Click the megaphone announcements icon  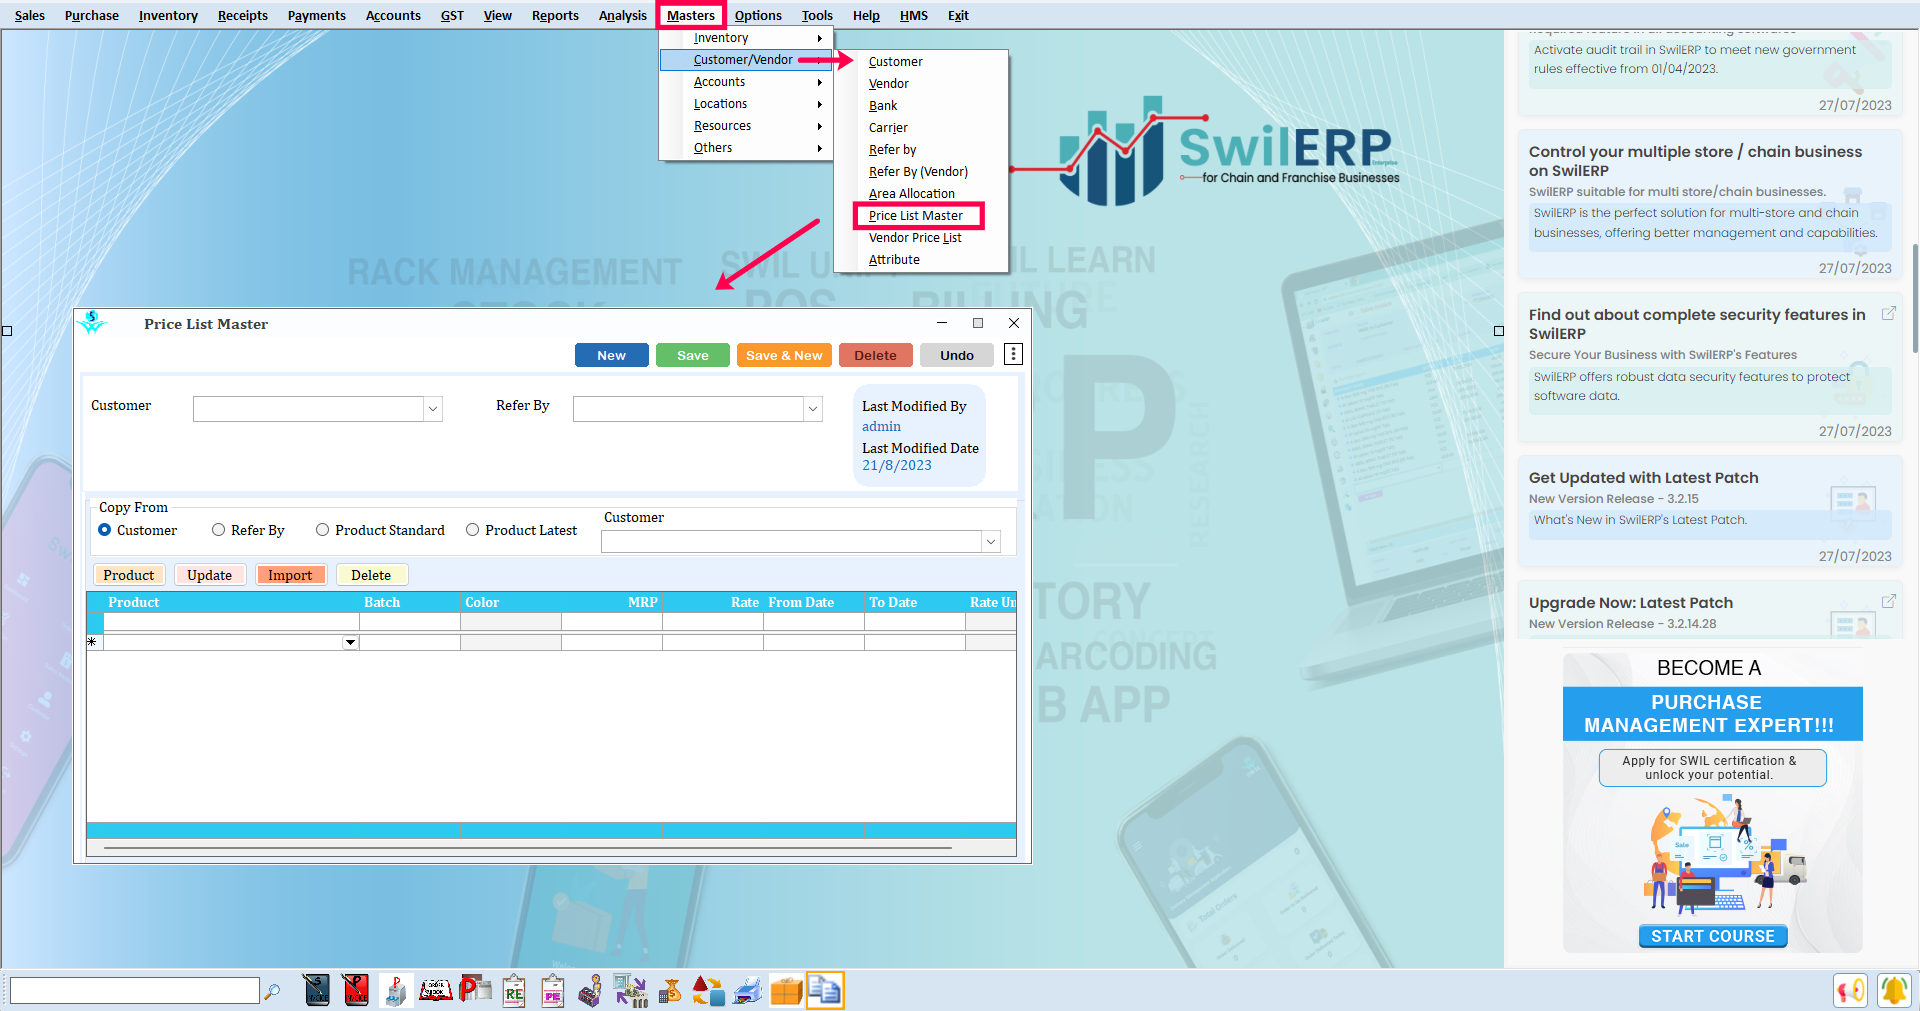1851,990
